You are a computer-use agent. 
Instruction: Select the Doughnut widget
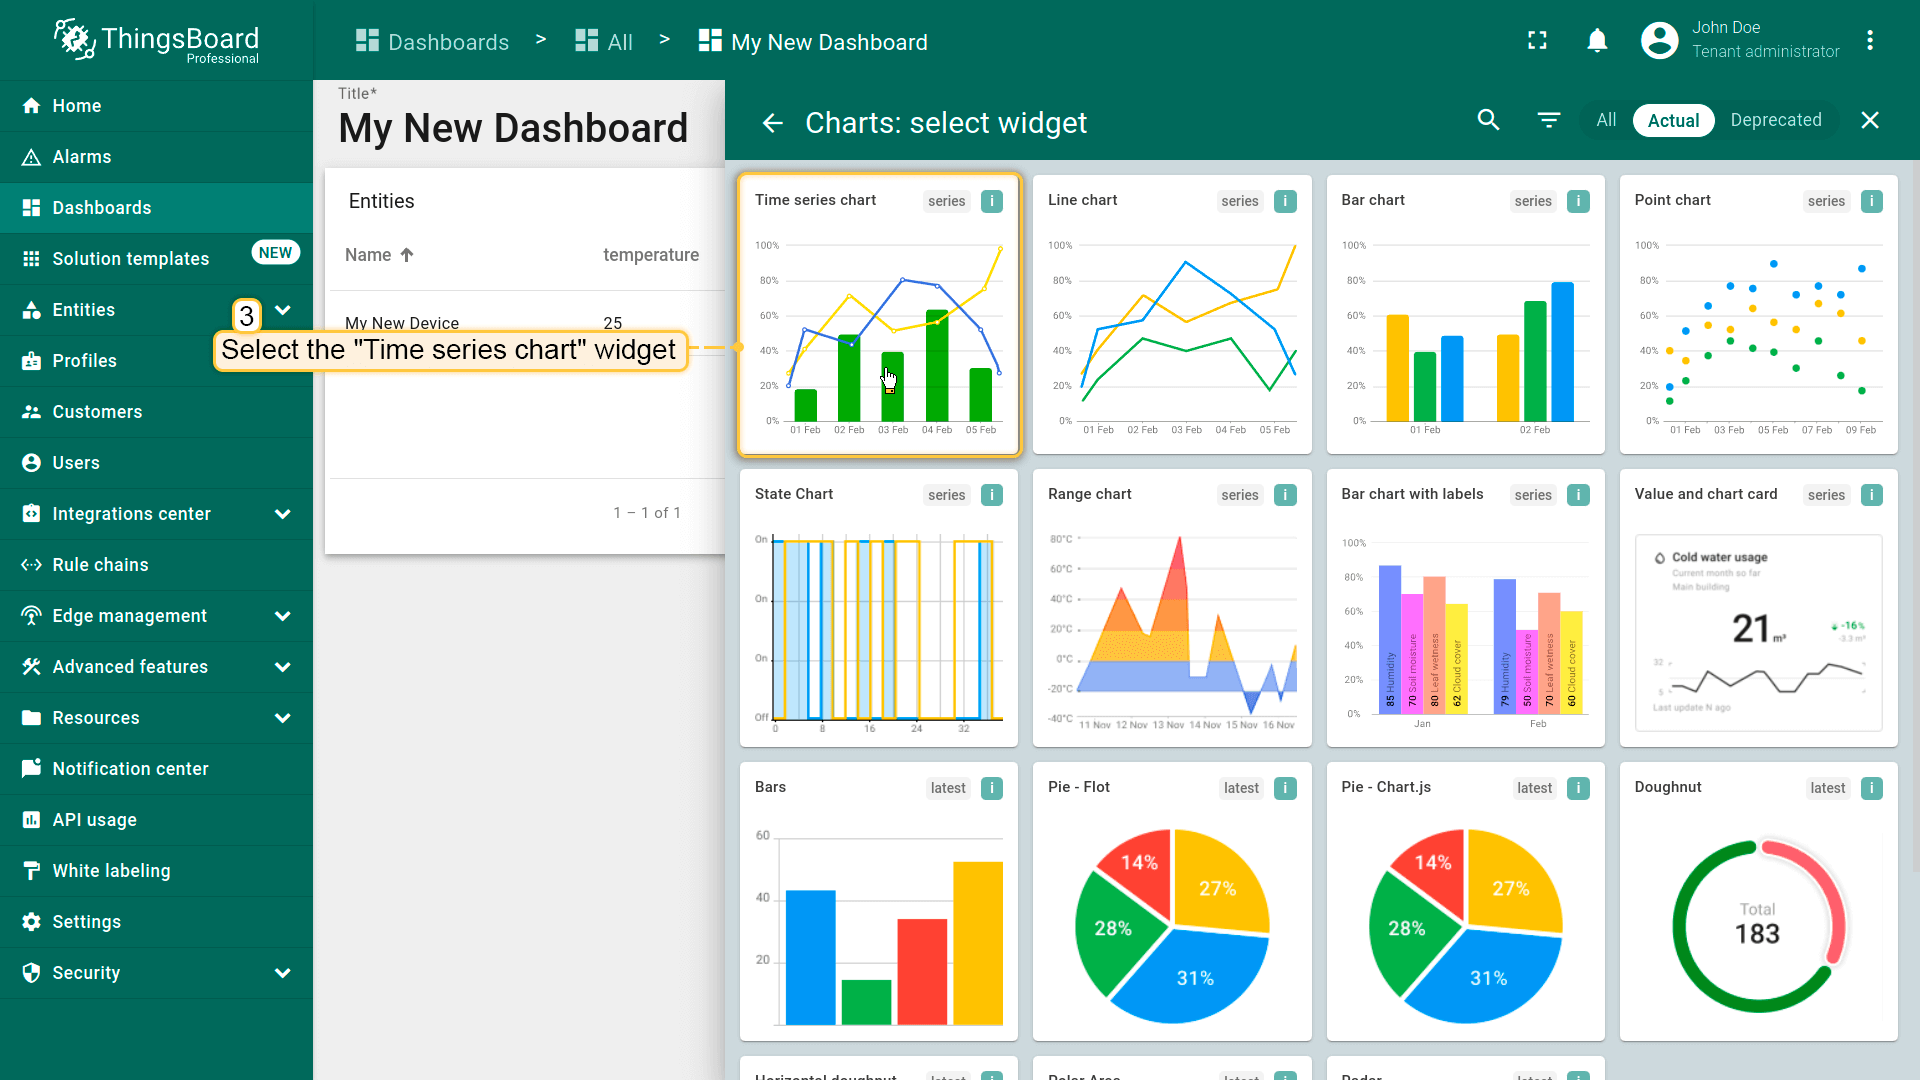1758,901
